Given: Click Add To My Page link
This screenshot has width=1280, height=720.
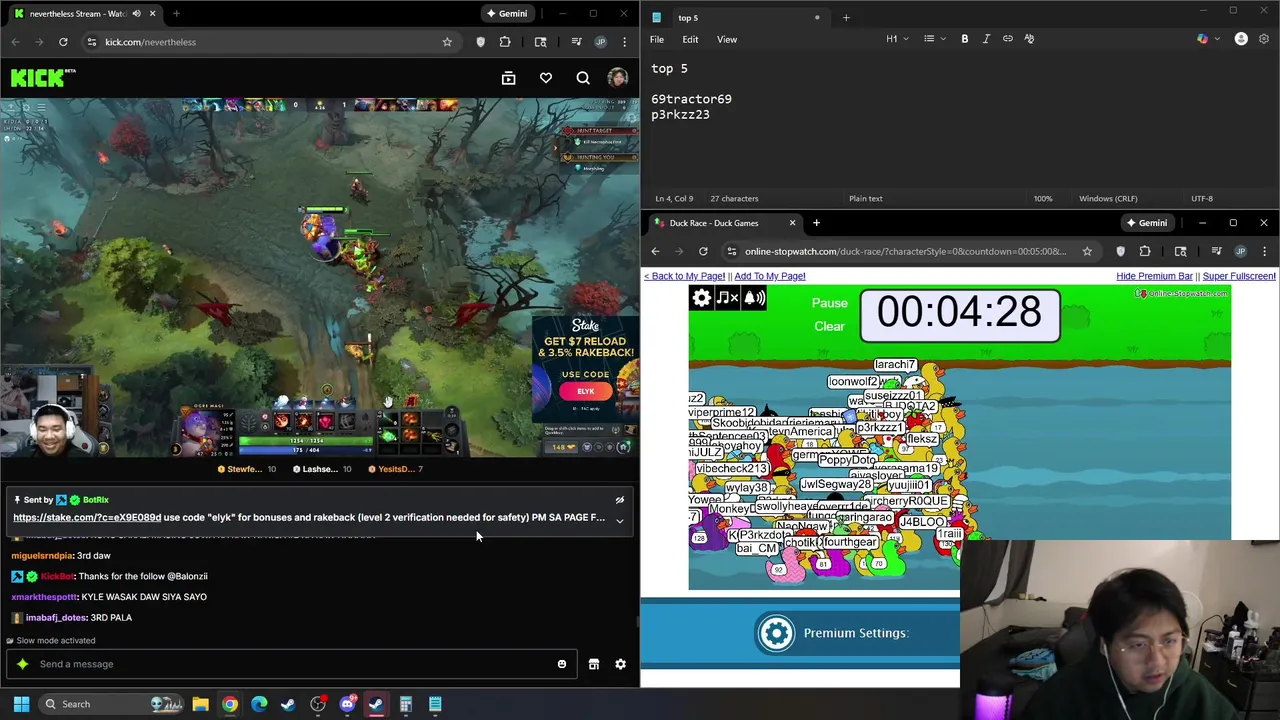Looking at the screenshot, I should (x=769, y=276).
